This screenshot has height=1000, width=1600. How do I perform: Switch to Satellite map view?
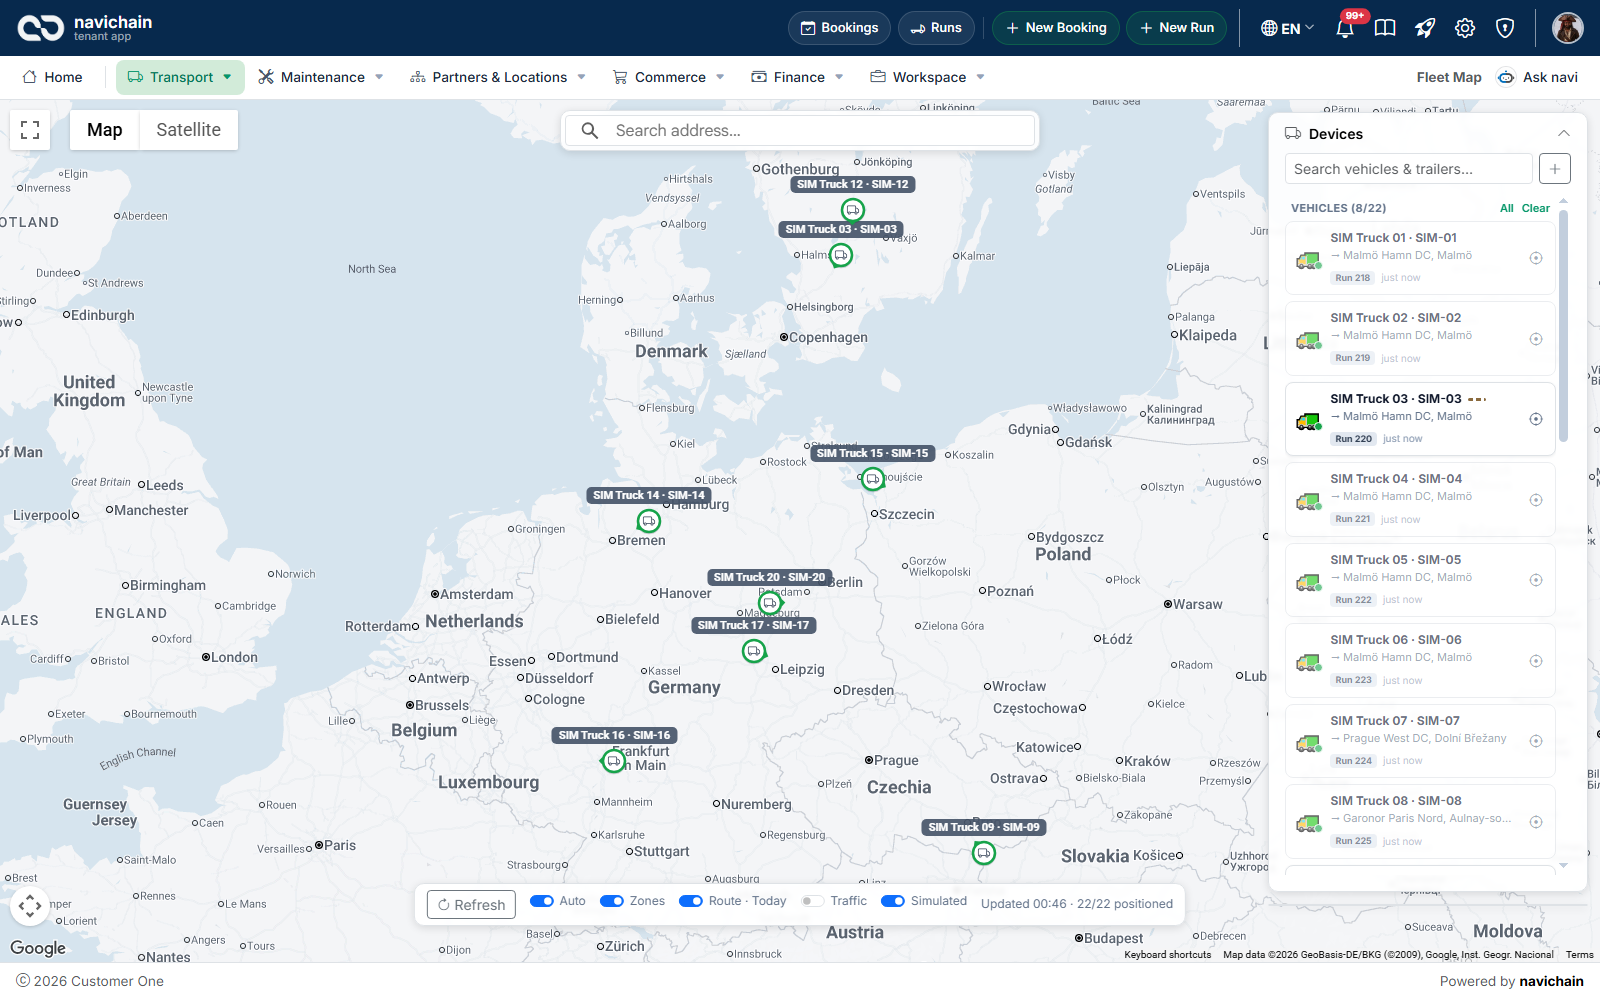pyautogui.click(x=189, y=130)
